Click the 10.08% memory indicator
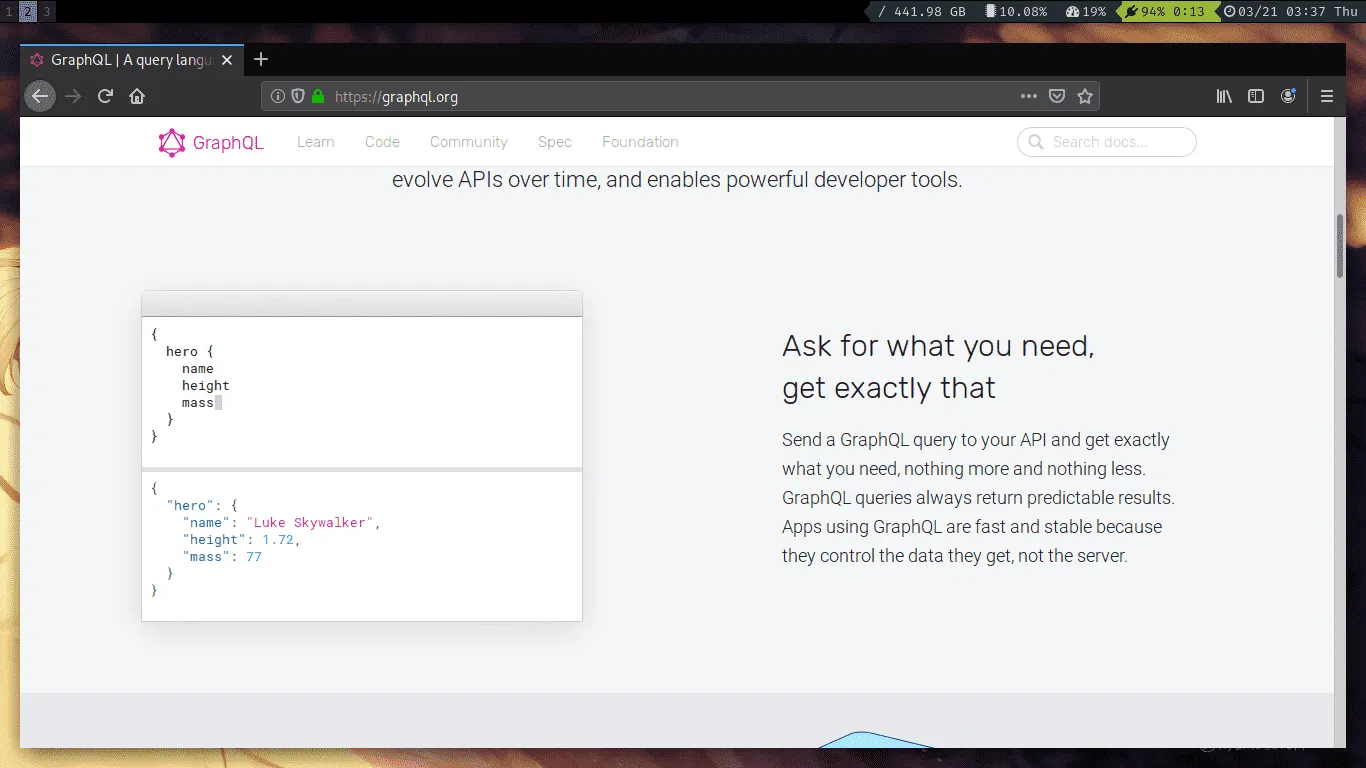 (1016, 11)
